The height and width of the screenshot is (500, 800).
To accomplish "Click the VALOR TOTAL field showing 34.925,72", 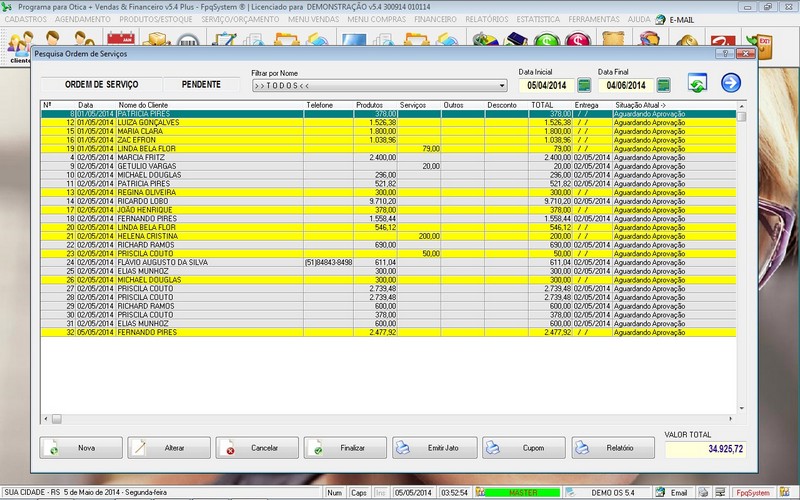I will pos(706,449).
